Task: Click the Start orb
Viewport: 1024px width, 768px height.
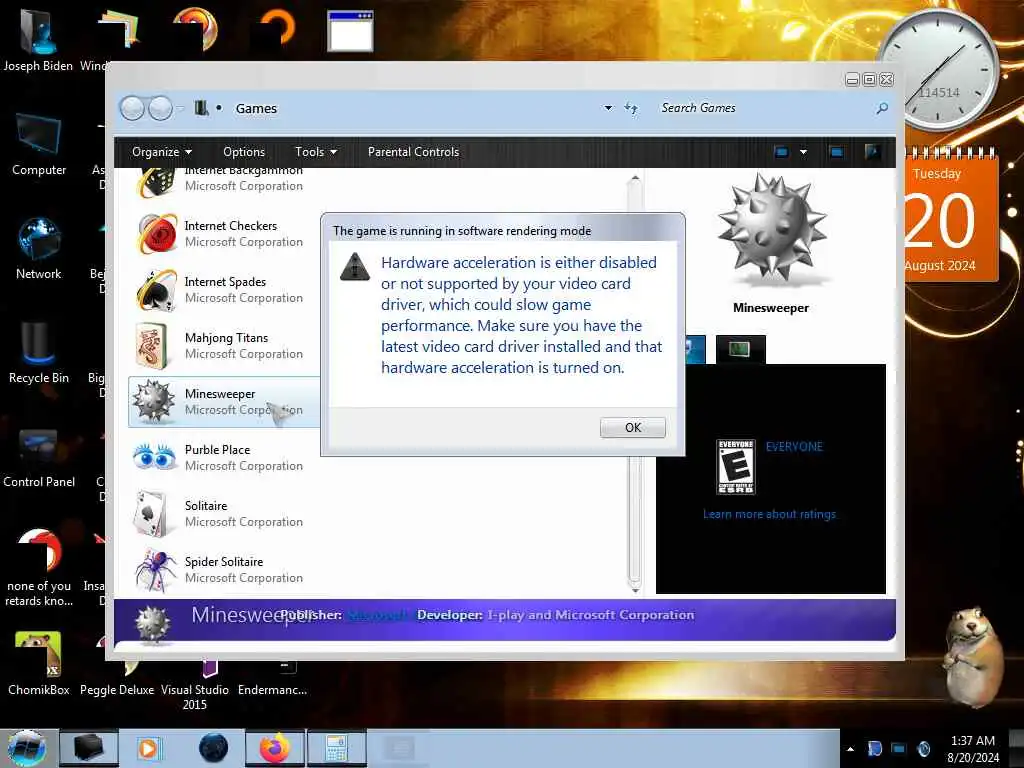Action: pos(26,748)
